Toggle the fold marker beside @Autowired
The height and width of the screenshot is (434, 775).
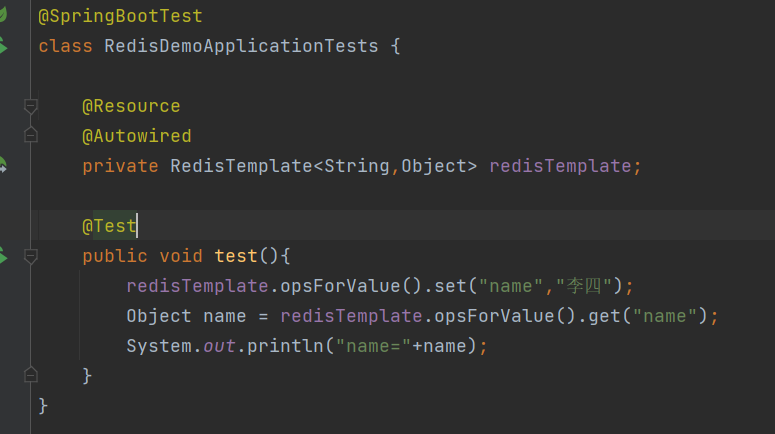(30, 136)
